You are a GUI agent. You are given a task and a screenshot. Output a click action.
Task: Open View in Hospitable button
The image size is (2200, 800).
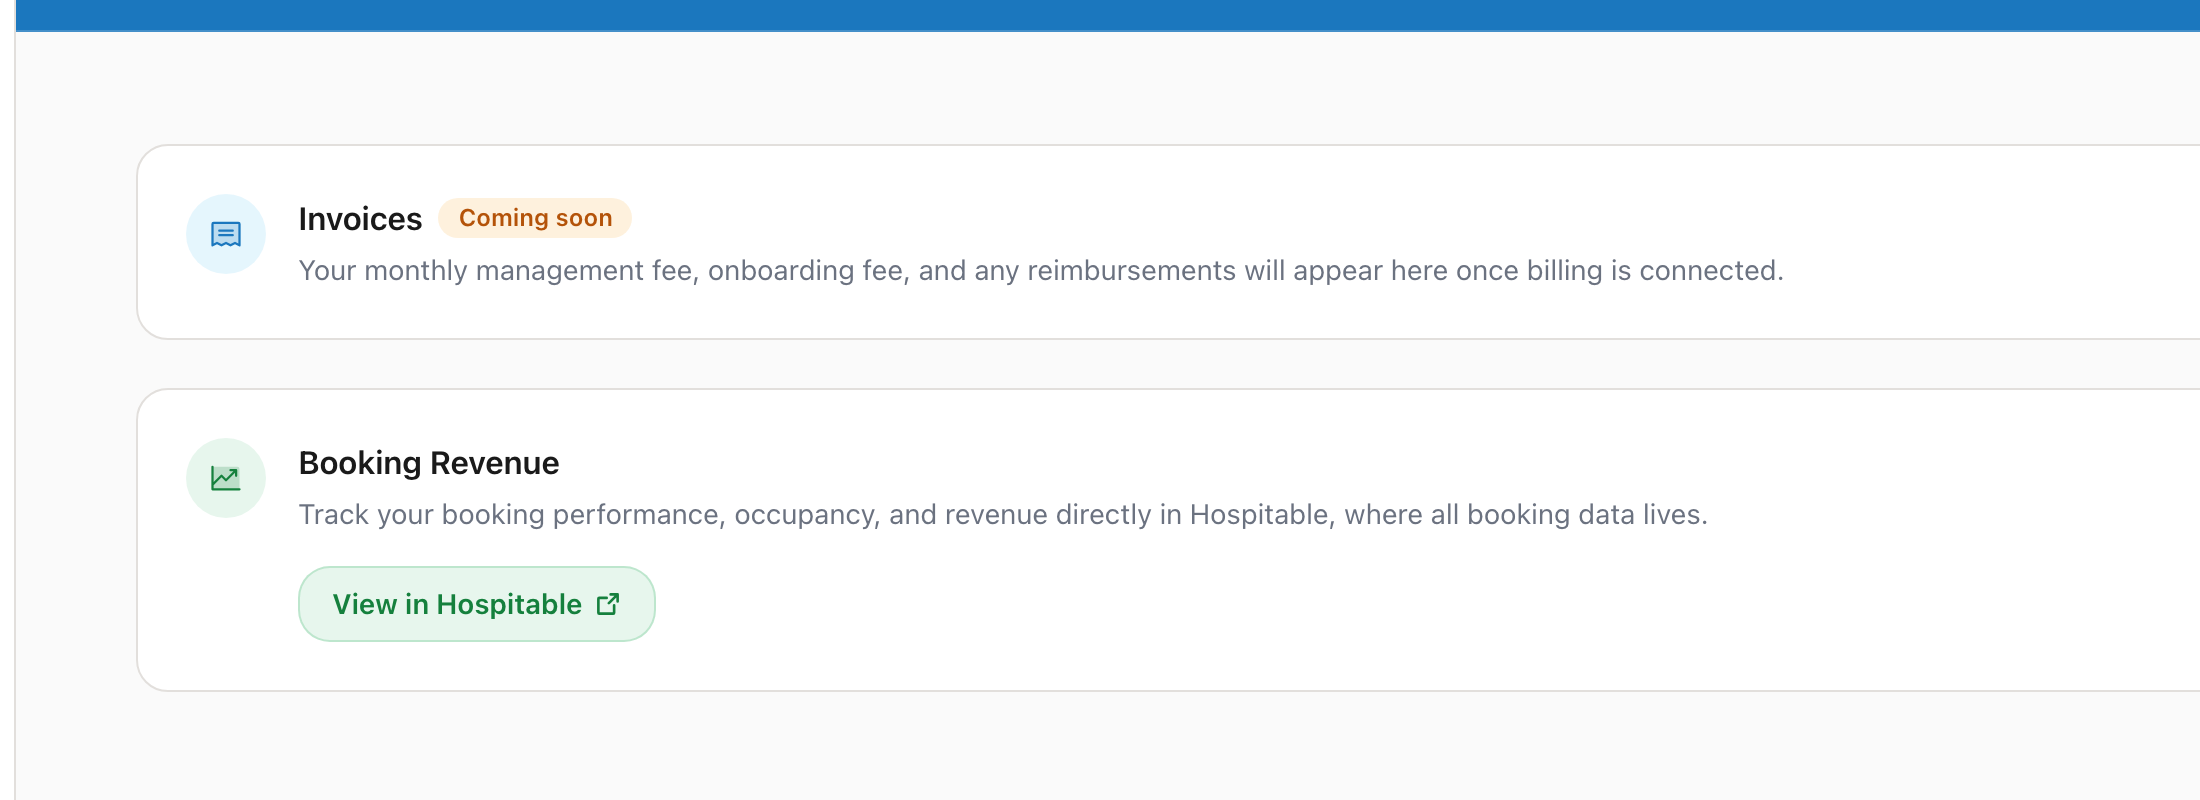pyautogui.click(x=476, y=604)
